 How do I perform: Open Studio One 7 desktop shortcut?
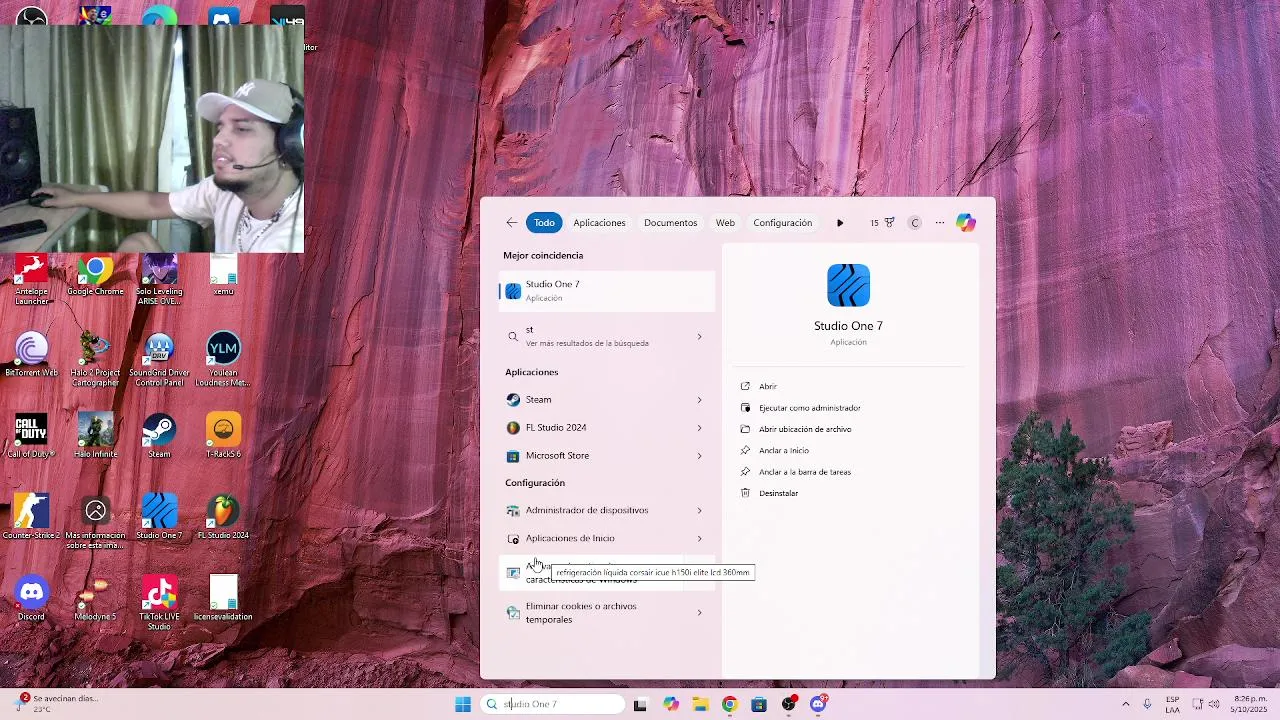coord(159,518)
